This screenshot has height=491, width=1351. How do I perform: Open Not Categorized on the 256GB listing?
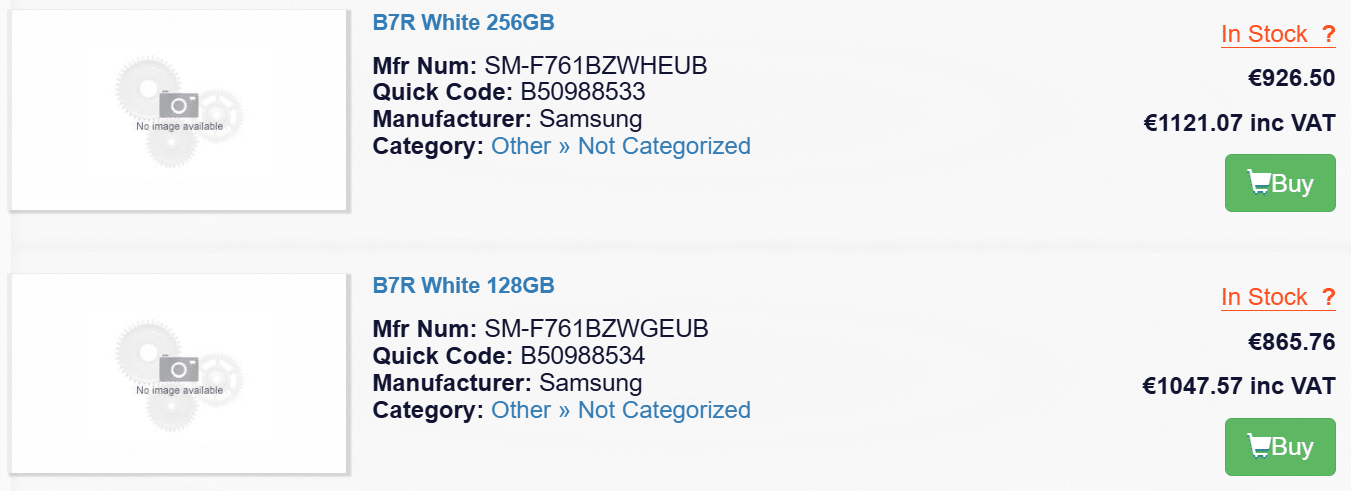[664, 146]
